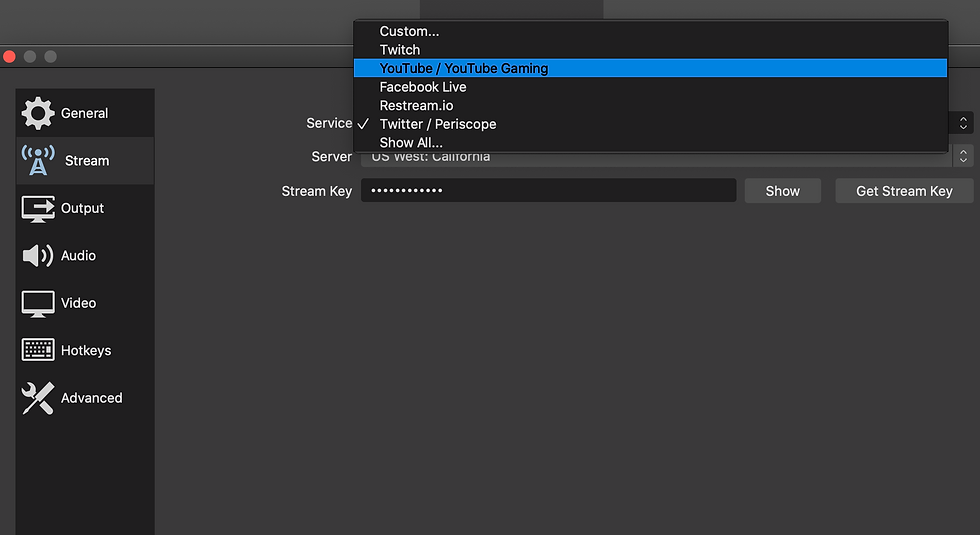
Task: Choose Restream.io service option
Action: tap(416, 105)
